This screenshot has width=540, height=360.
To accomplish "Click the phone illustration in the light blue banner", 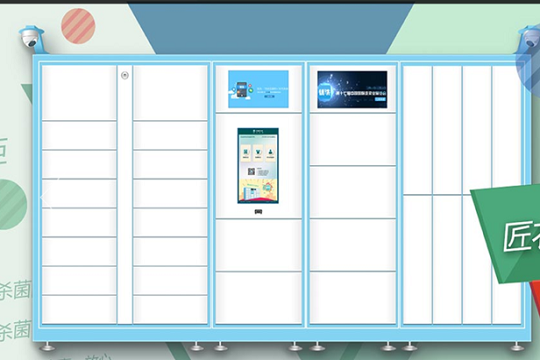I will 242,89.
